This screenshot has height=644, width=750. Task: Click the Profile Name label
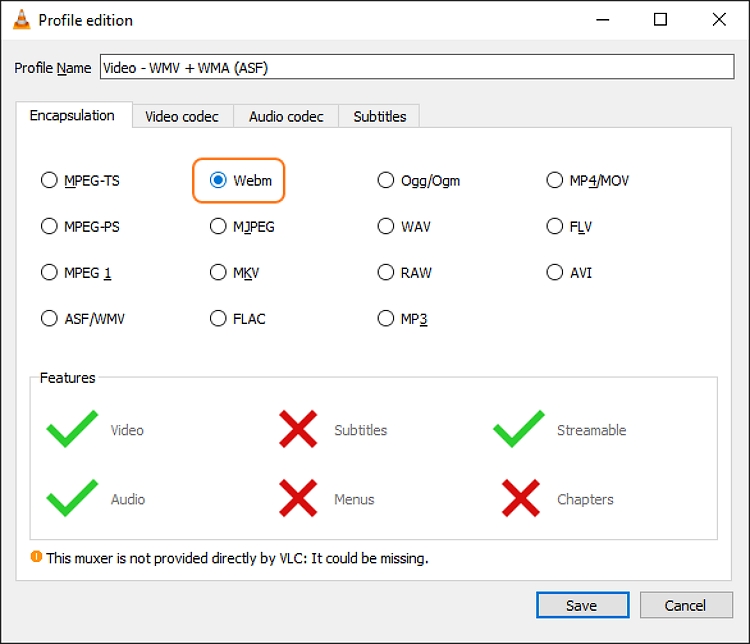[x=53, y=68]
